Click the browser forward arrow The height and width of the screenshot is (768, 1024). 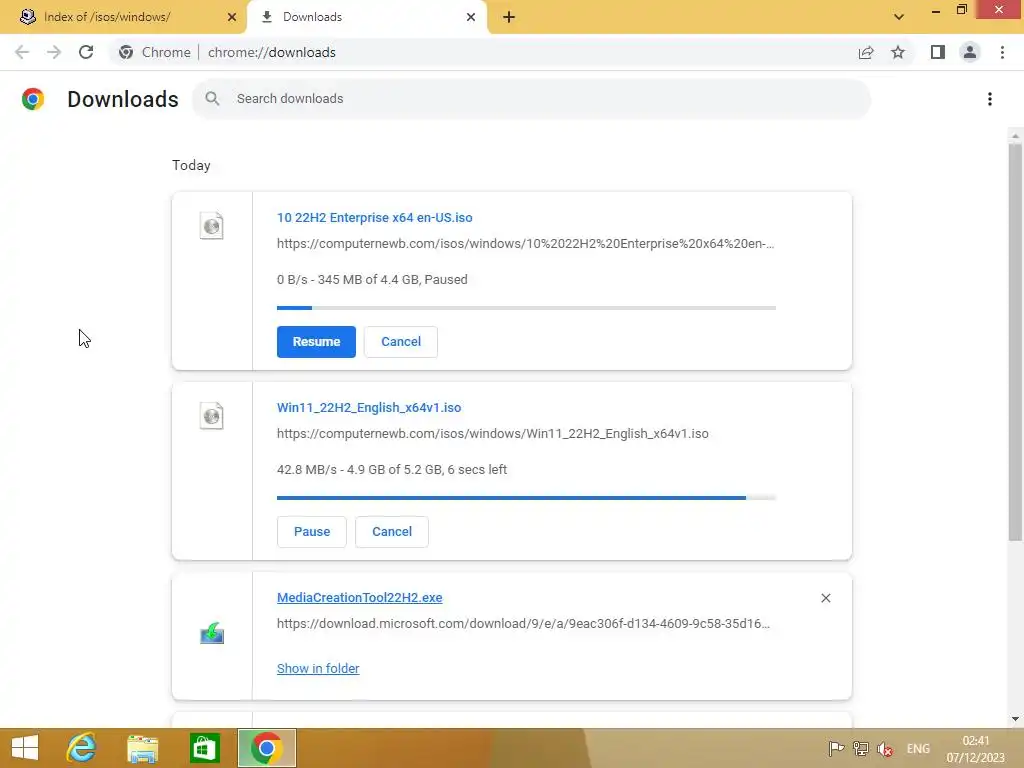point(54,52)
